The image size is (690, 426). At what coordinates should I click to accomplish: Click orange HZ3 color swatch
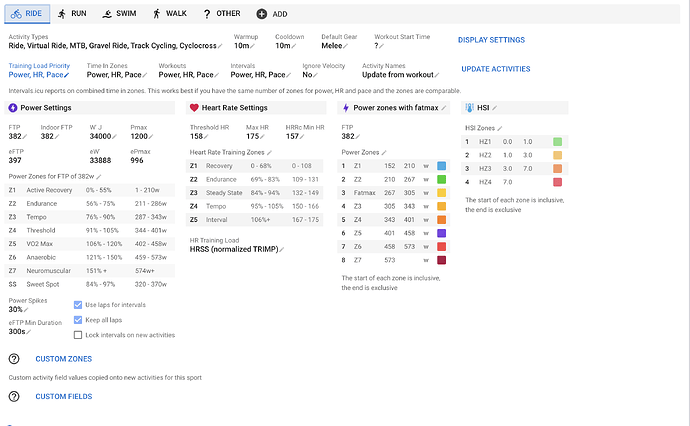pyautogui.click(x=558, y=169)
